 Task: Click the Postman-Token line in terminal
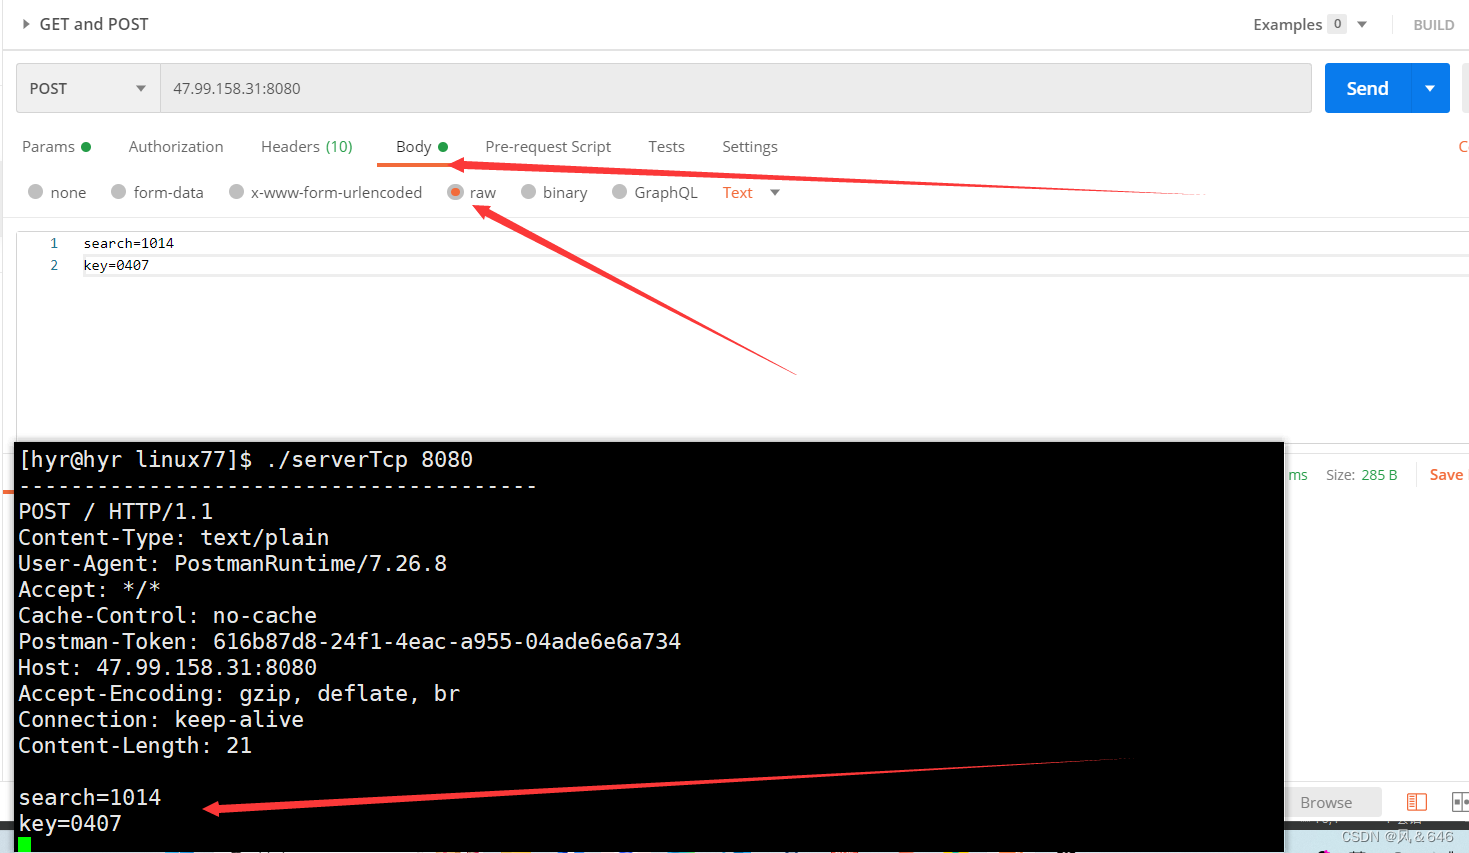tap(349, 642)
